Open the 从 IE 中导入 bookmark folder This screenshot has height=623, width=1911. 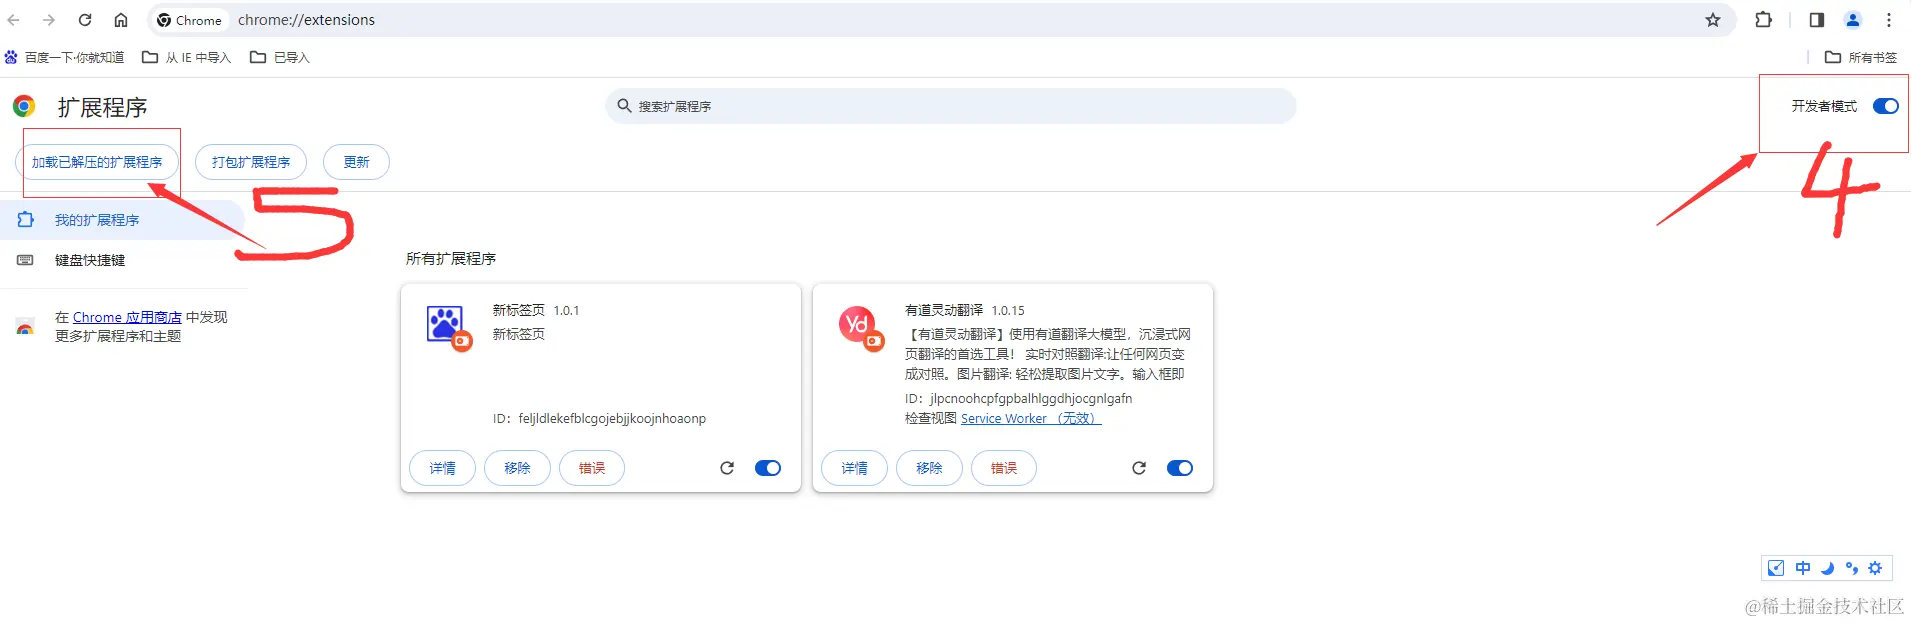pyautogui.click(x=187, y=57)
